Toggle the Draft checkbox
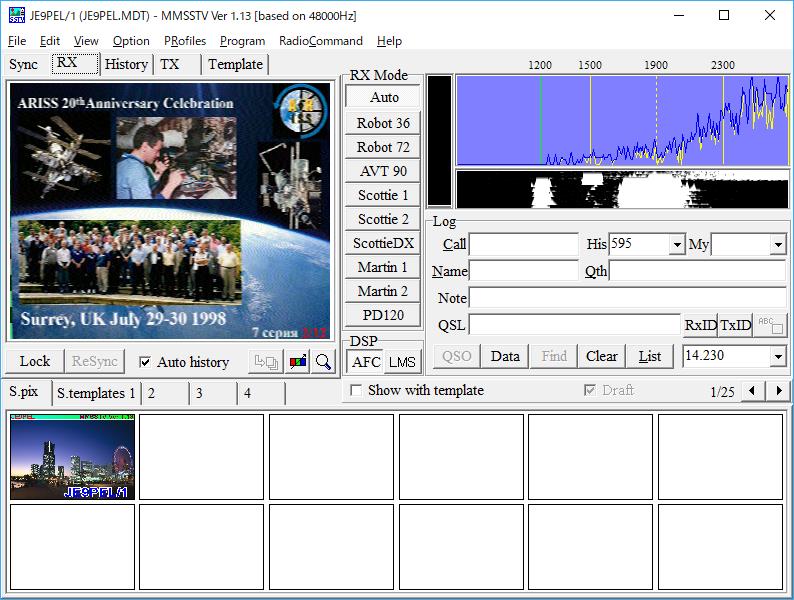Screen dimensions: 794x600 point(589,390)
